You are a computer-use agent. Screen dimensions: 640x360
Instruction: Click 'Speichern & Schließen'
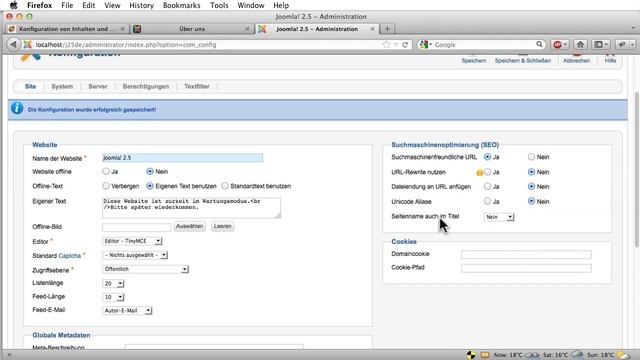pos(522,59)
